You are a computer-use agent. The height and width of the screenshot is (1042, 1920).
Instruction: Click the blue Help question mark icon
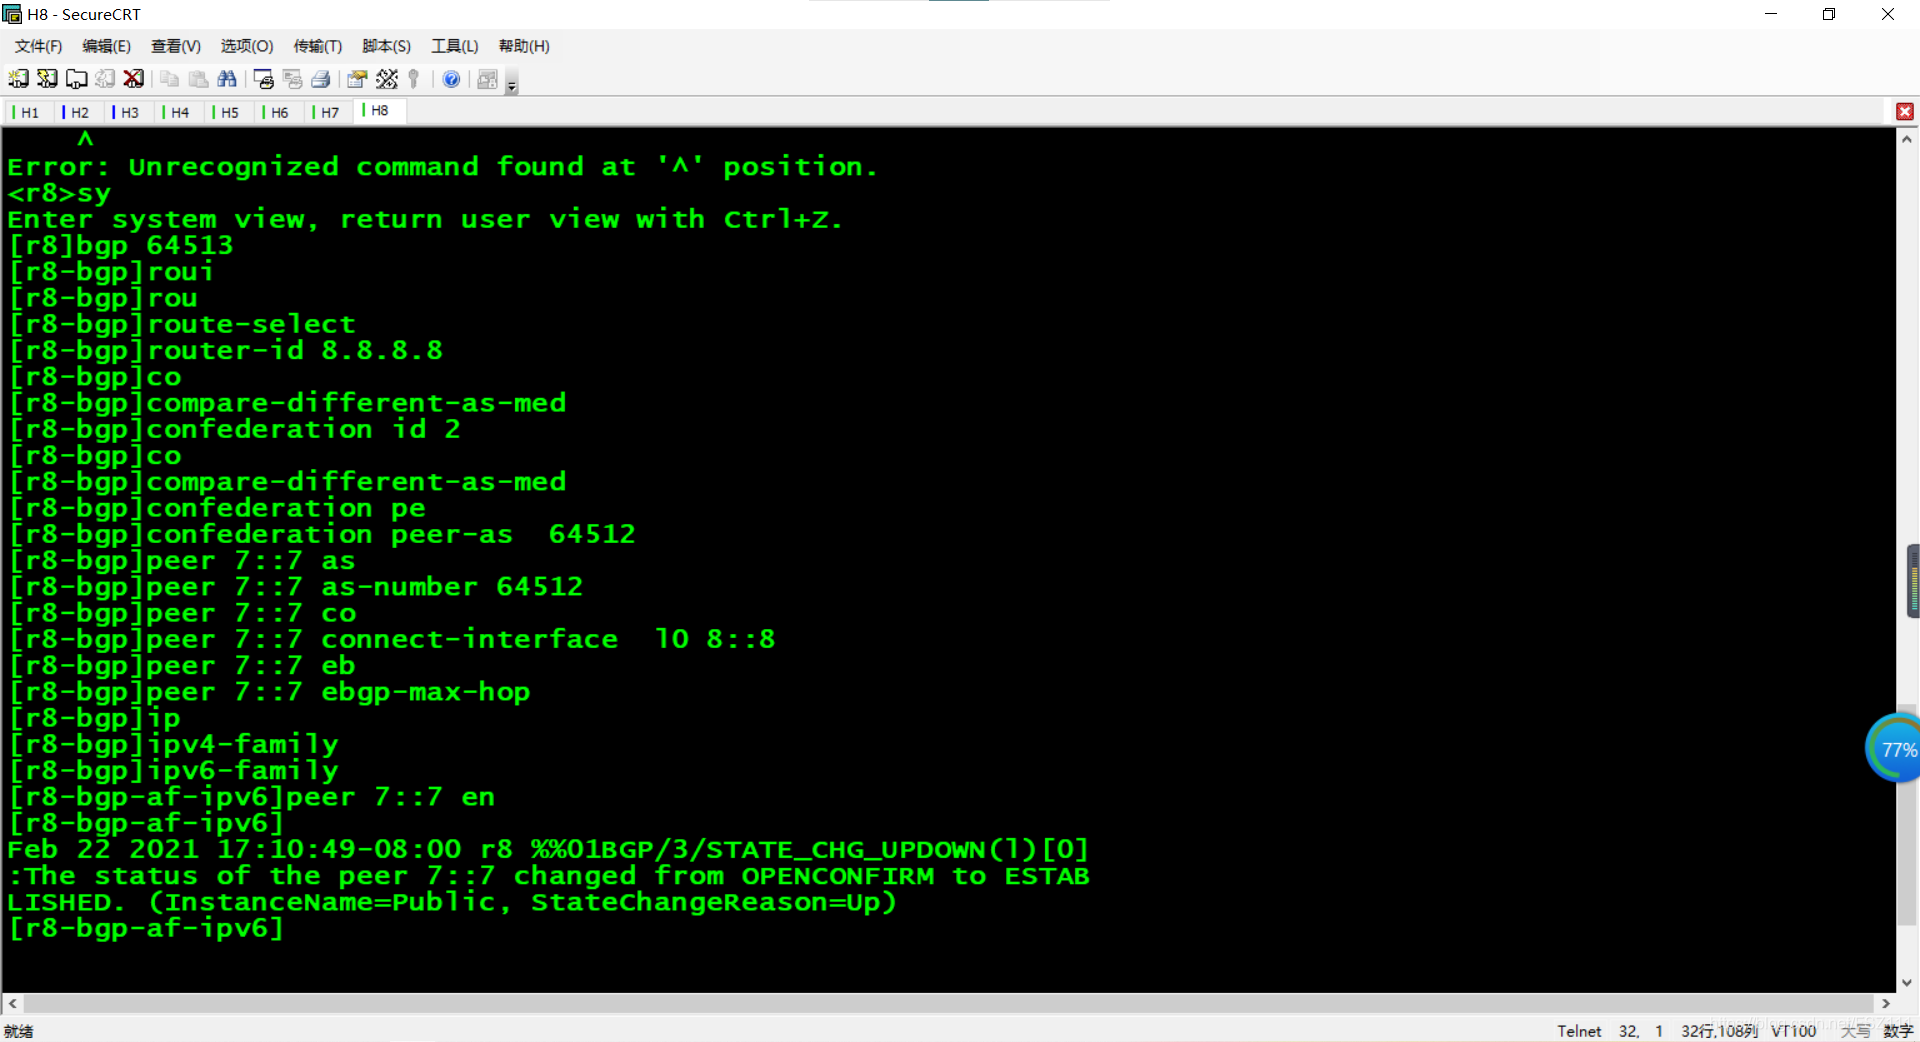click(x=451, y=79)
